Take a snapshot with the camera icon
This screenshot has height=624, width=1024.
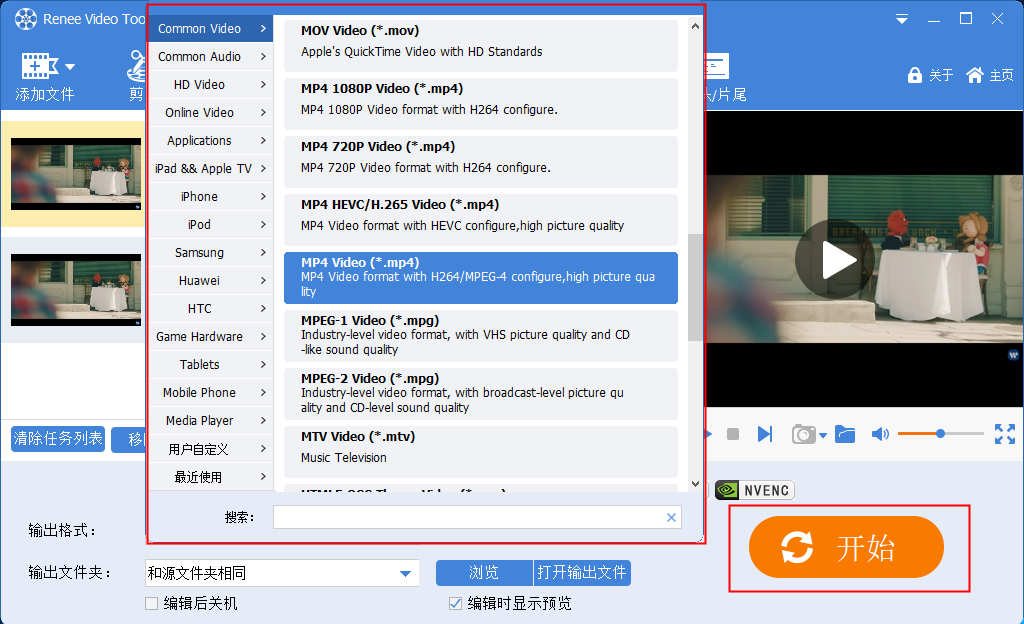803,434
